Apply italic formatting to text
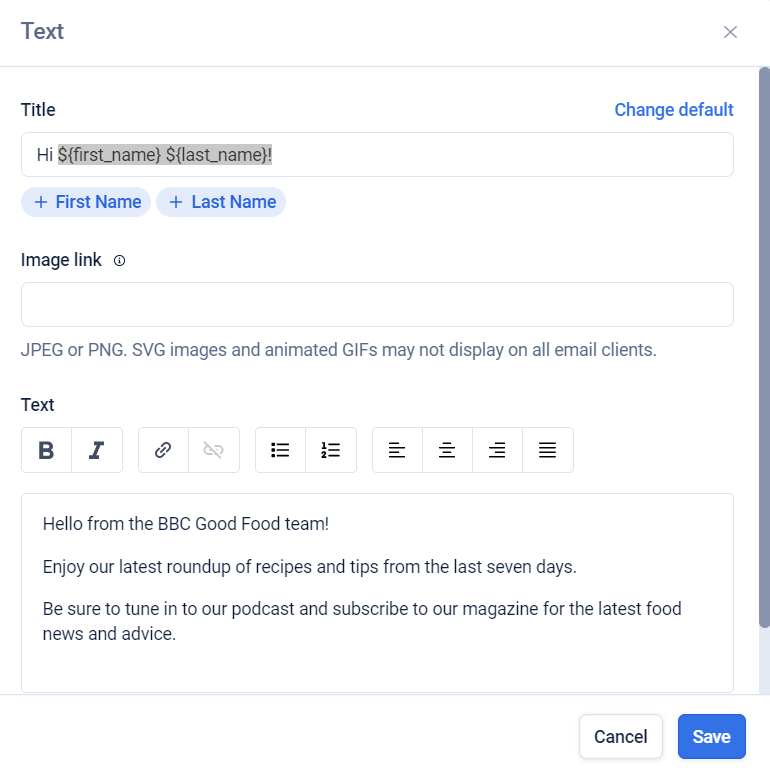The image size is (770, 773). point(97,450)
